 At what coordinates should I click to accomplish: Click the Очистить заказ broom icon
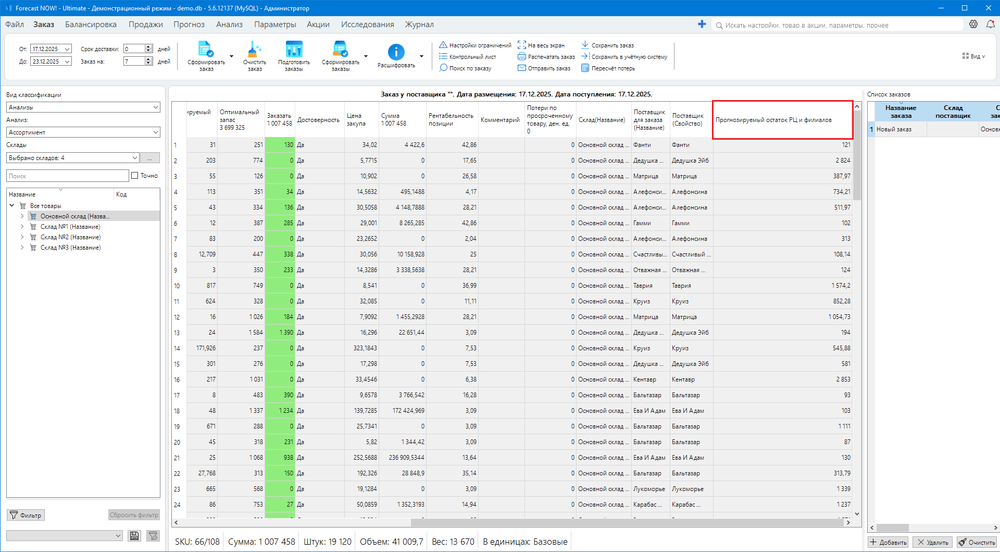click(254, 50)
